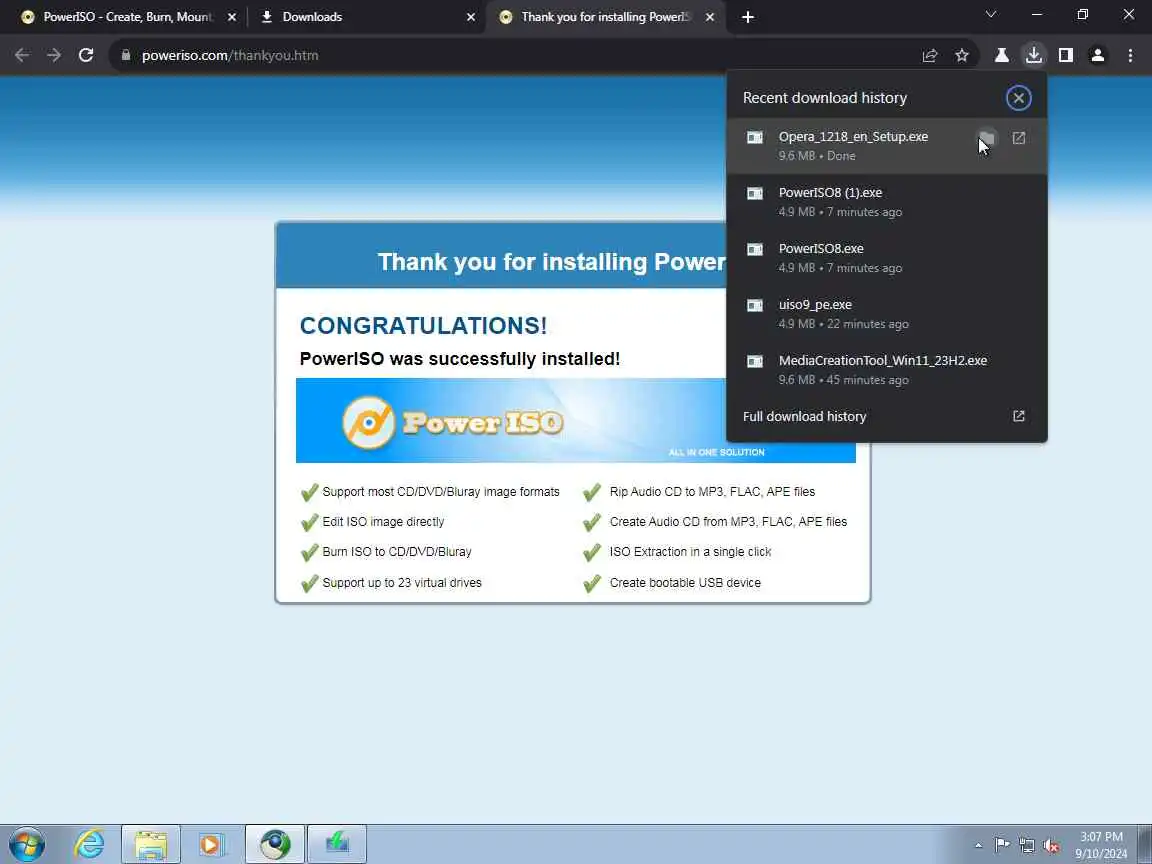Click the Power ISO banner image
Screen dimensions: 1152x864
[575, 420]
